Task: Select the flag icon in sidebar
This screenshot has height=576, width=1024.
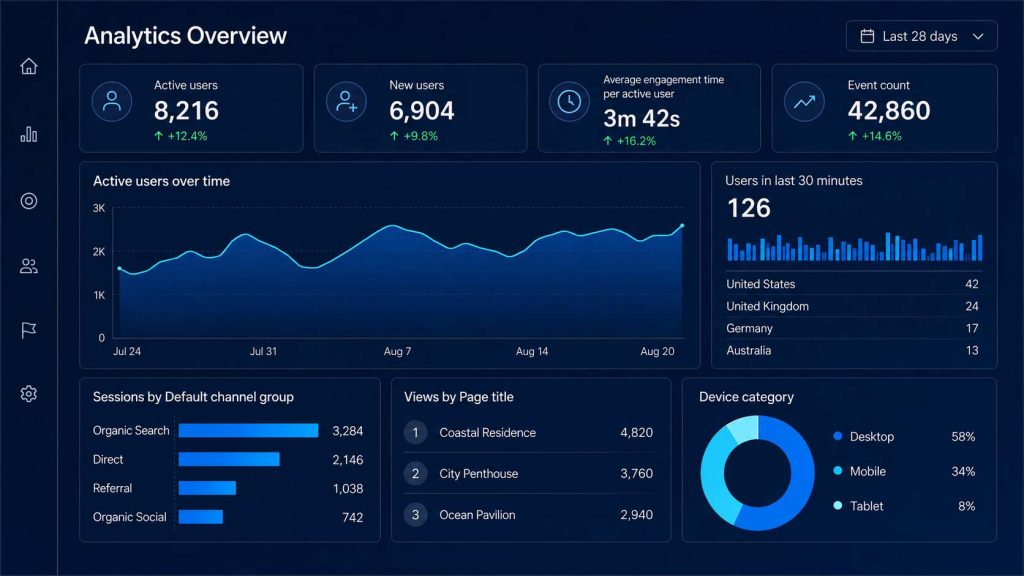Action: tap(28, 330)
